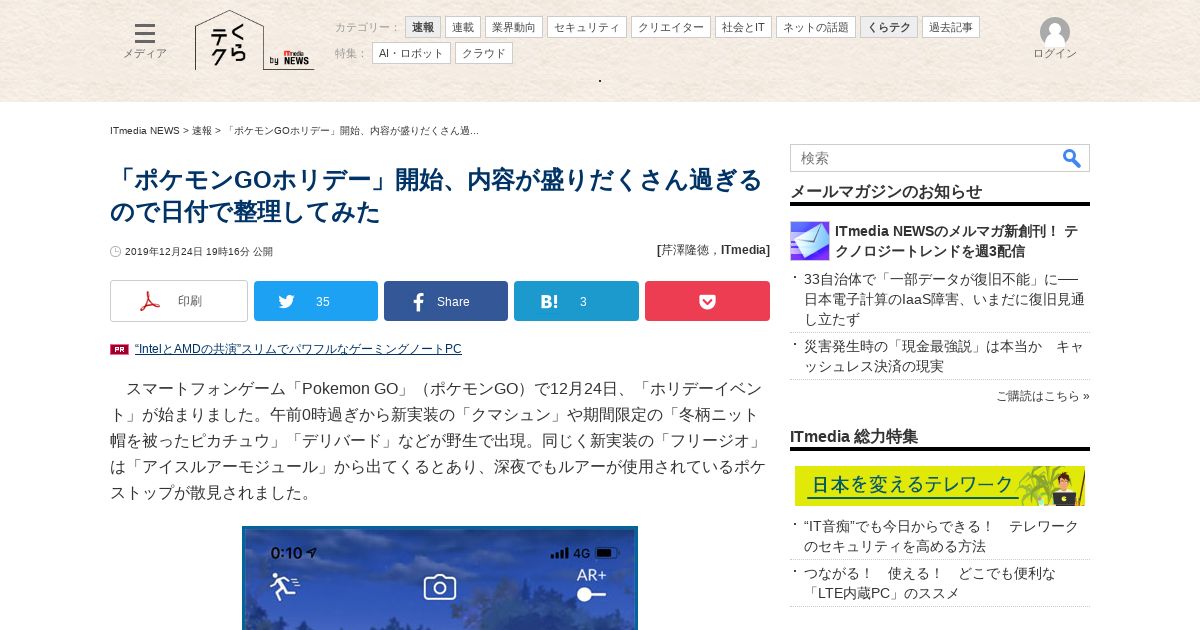
Task: Print the article via the 印刷 button
Action: click(179, 301)
